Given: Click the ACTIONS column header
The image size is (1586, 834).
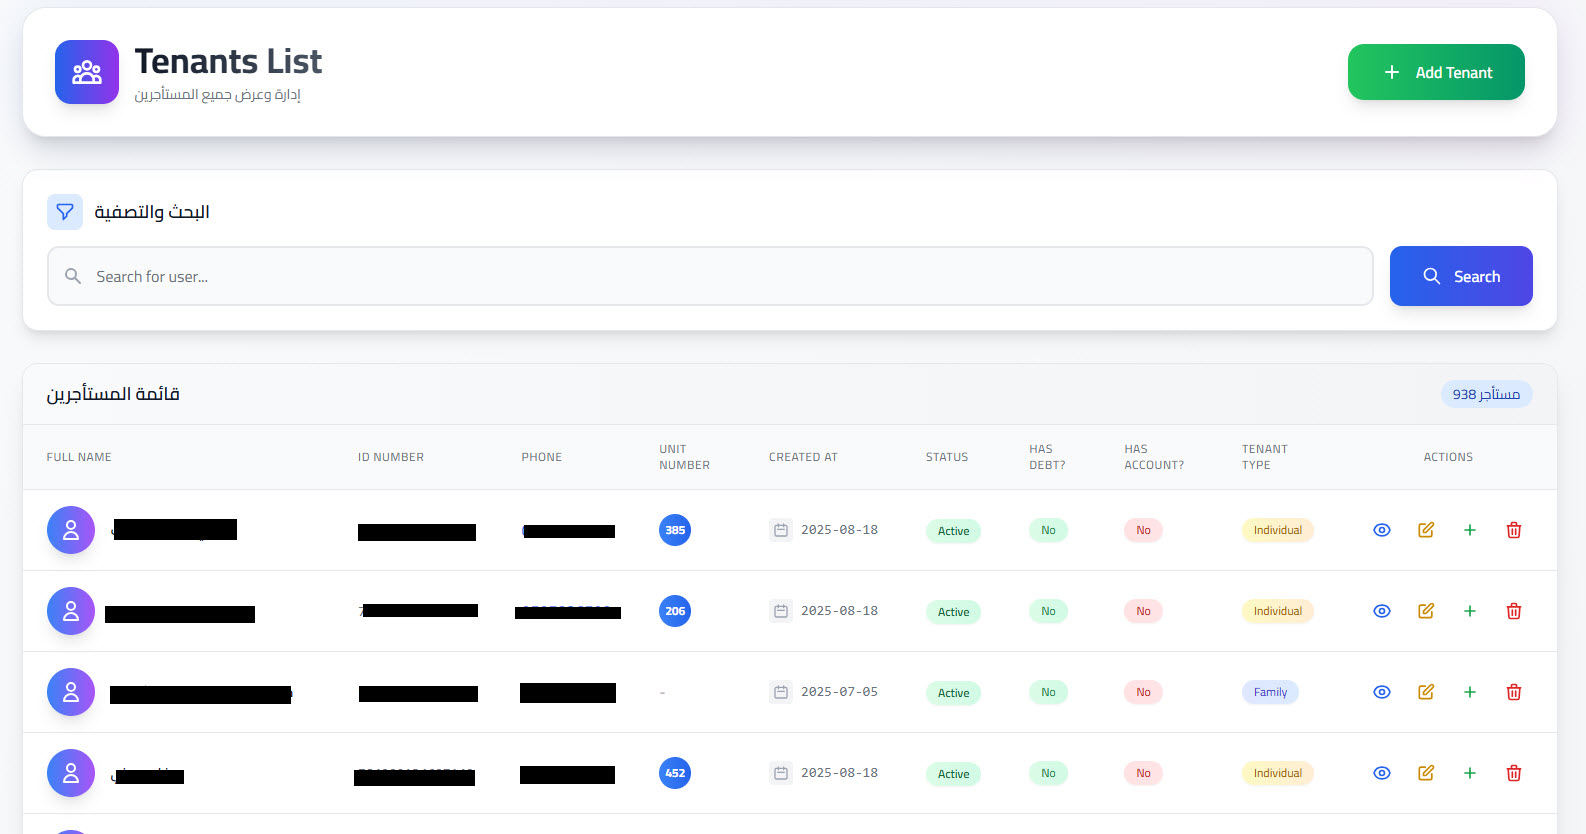Looking at the screenshot, I should click(1448, 457).
